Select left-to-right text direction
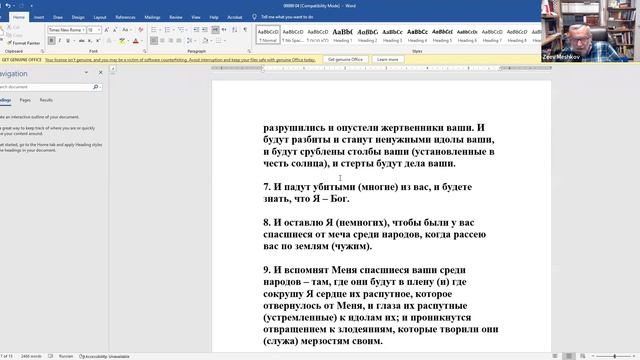 pyautogui.click(x=215, y=30)
